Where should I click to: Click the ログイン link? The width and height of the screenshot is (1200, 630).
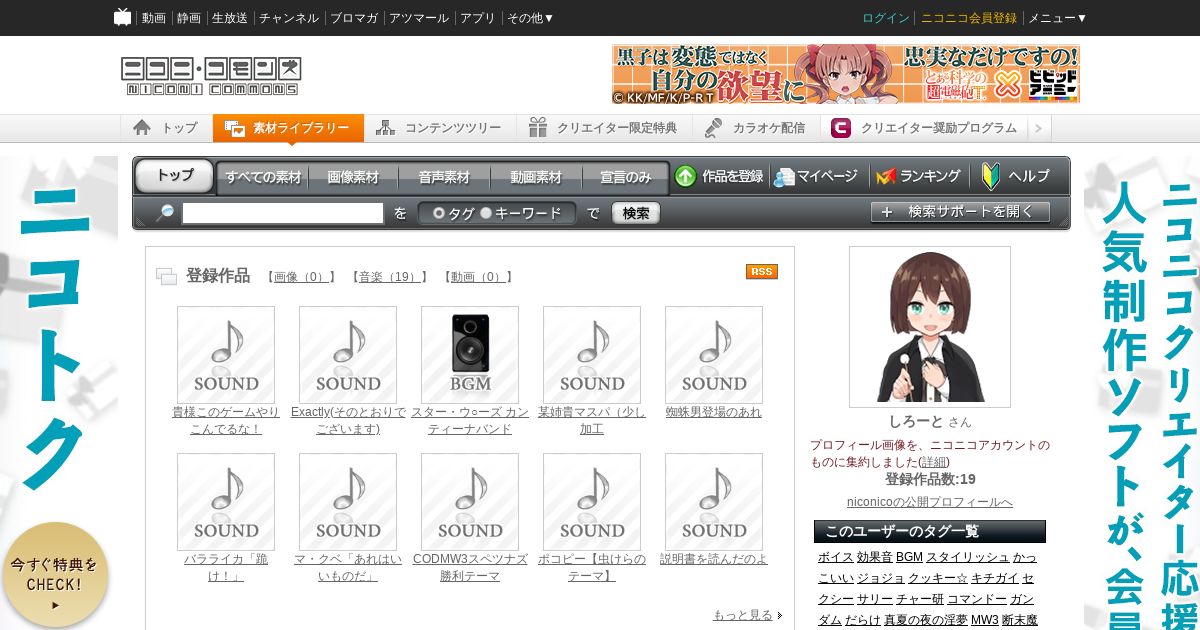coord(886,18)
